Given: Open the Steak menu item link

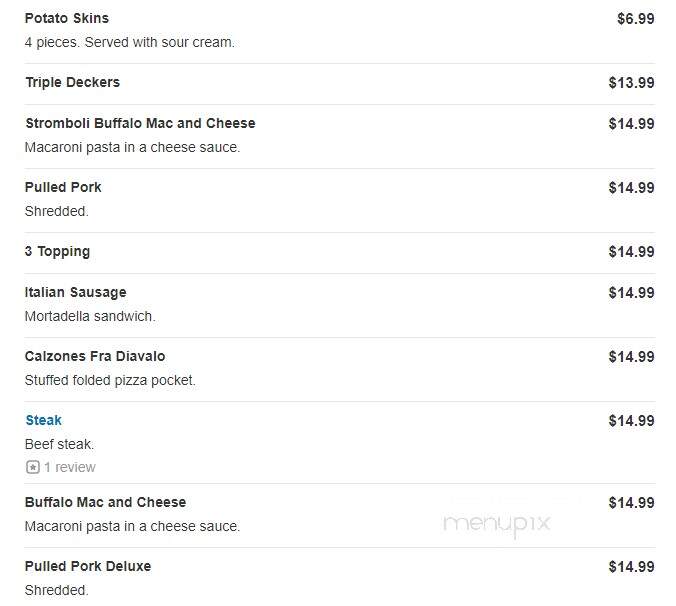Looking at the screenshot, I should pos(44,420).
